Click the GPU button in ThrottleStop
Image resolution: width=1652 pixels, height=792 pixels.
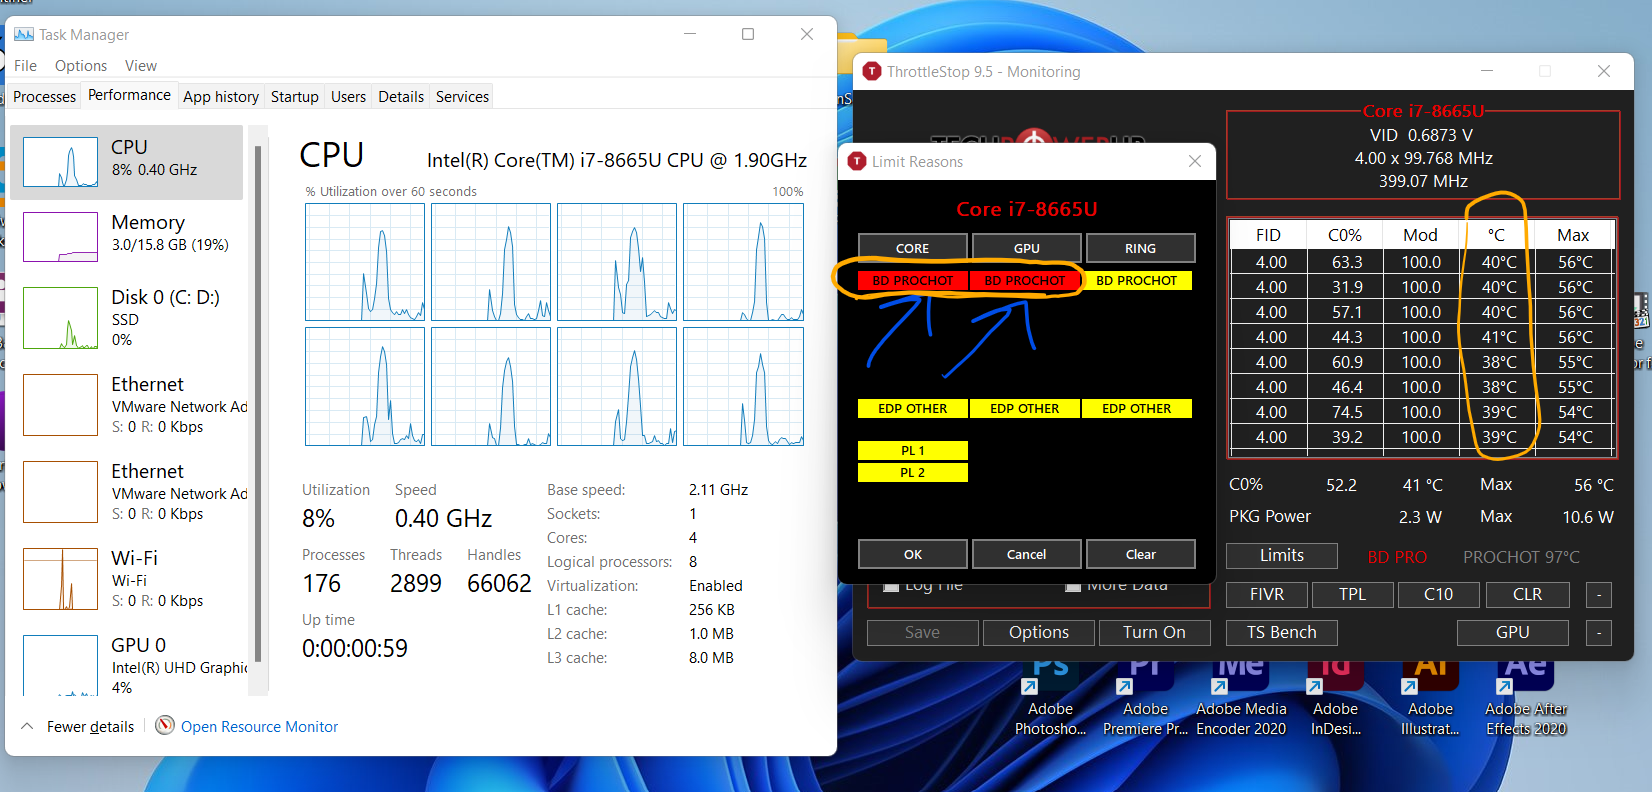[1513, 632]
